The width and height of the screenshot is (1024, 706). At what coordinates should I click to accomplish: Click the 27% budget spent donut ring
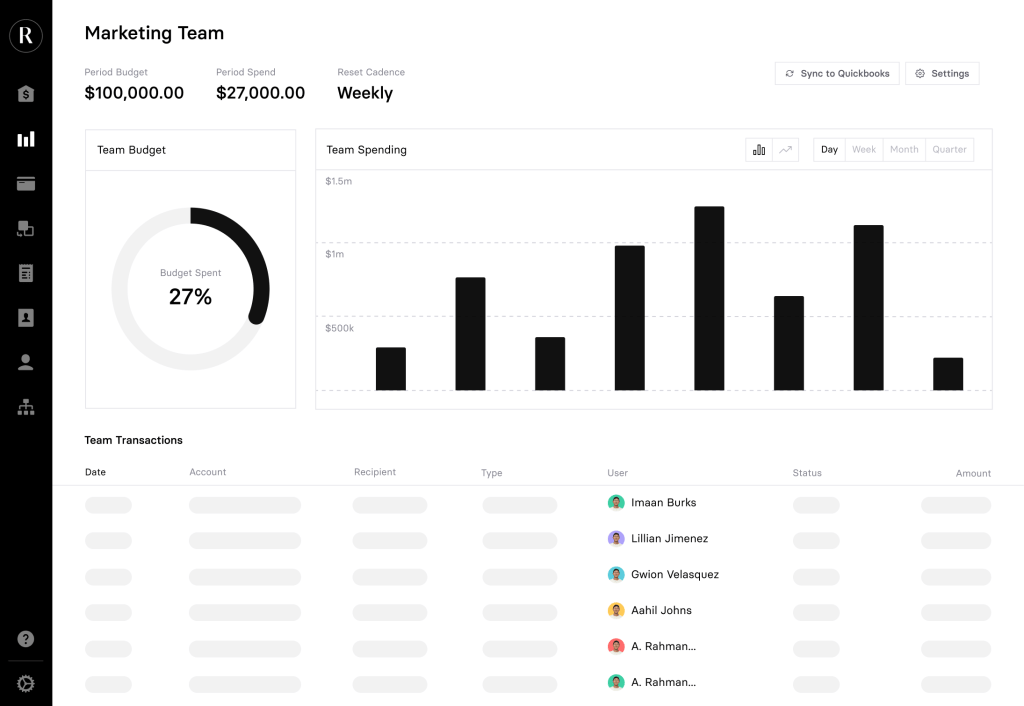pyautogui.click(x=191, y=289)
